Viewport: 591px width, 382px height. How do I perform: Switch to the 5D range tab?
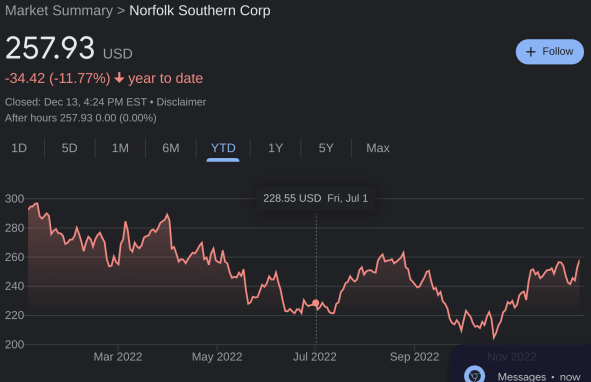click(x=69, y=148)
